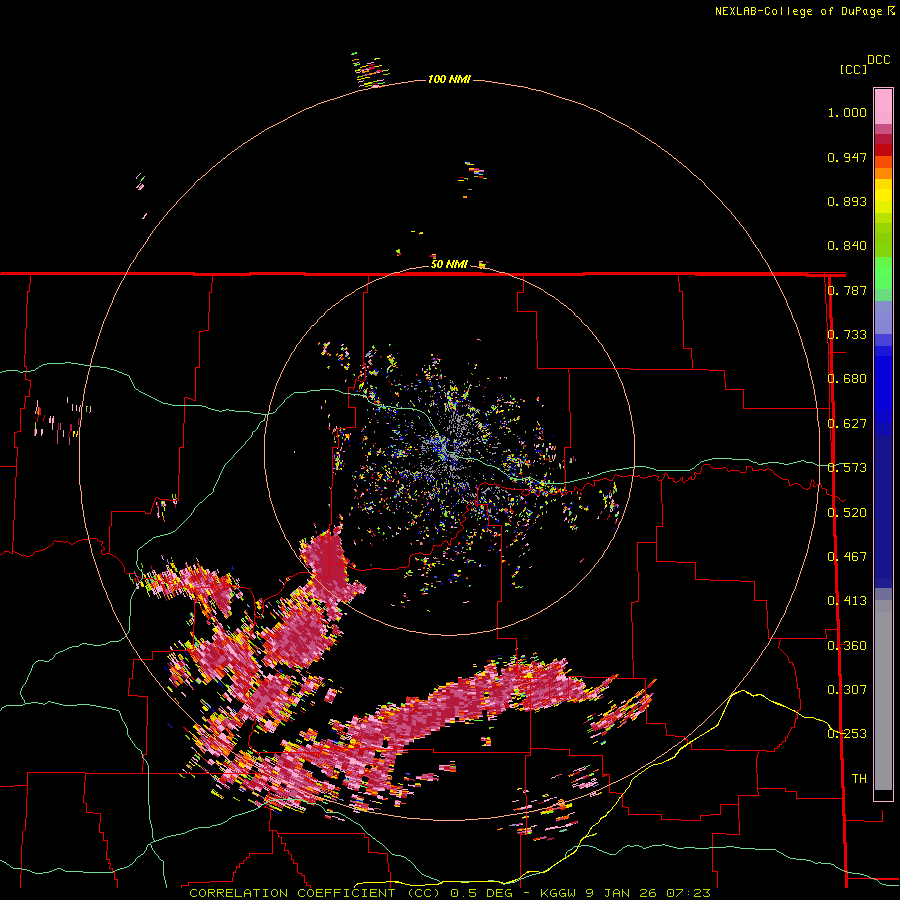Viewport: 900px width, 900px height.
Task: Click the gray segment of the color bar
Action: click(x=883, y=695)
